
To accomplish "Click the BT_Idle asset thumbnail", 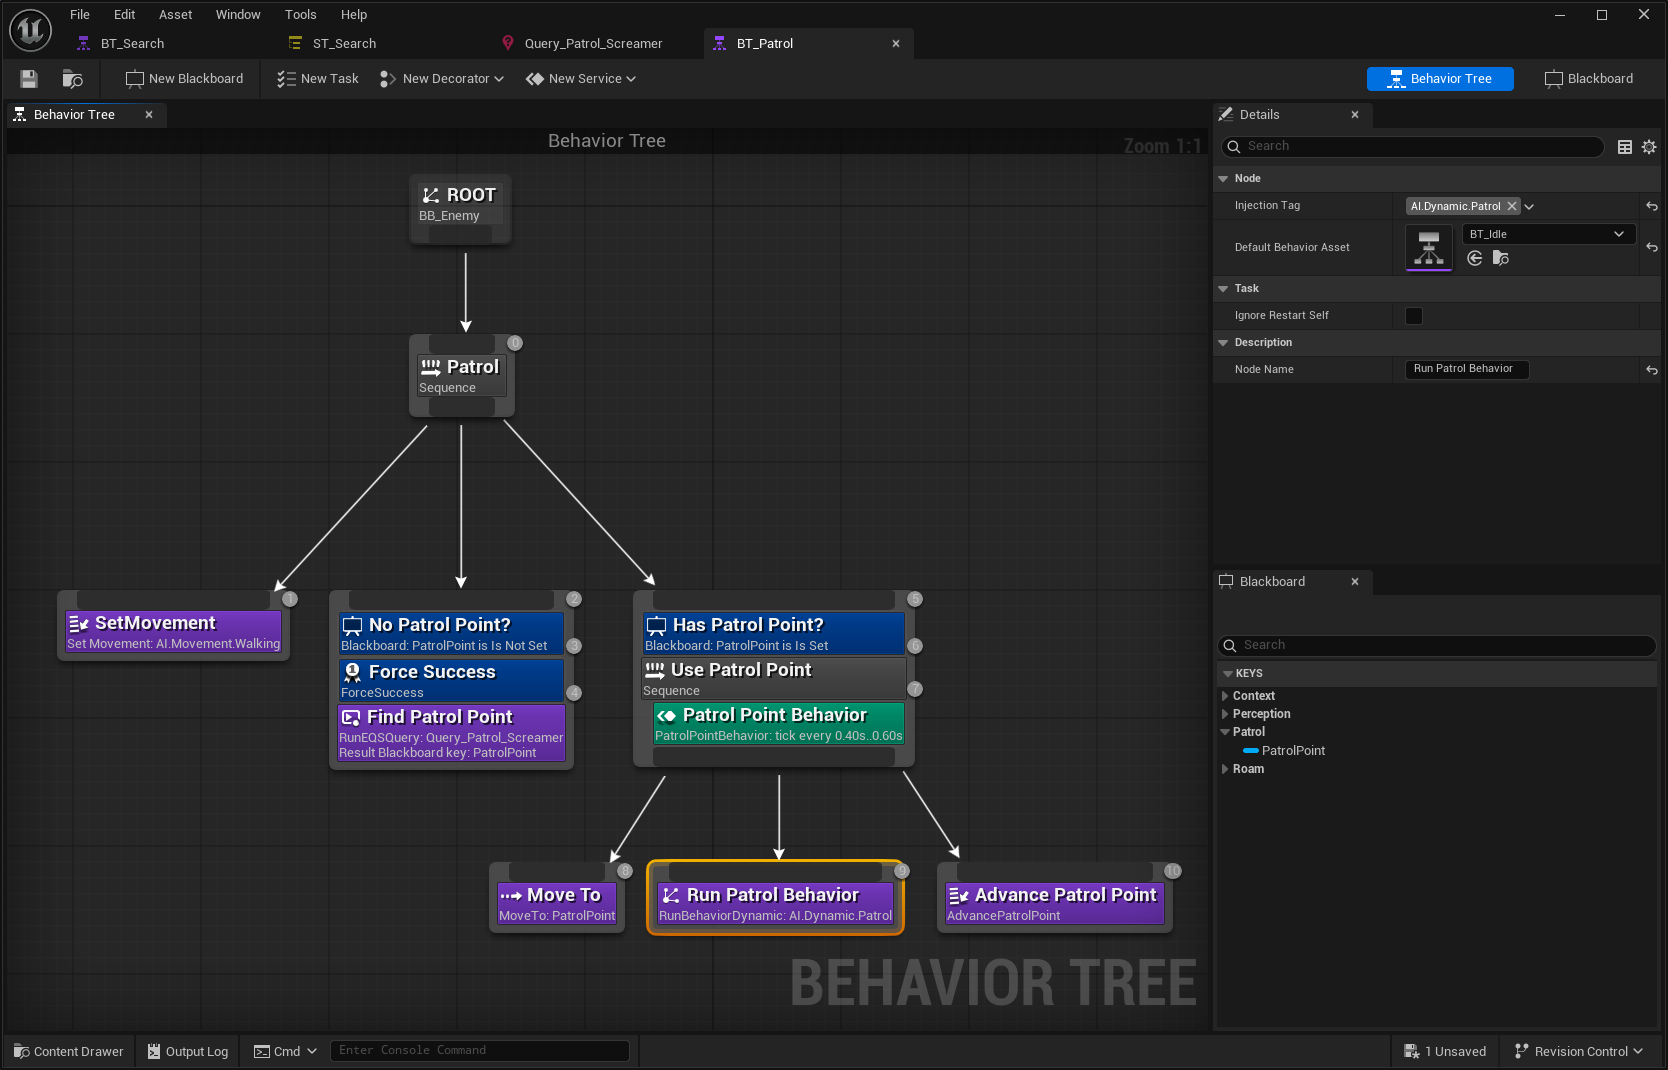I will 1428,247.
